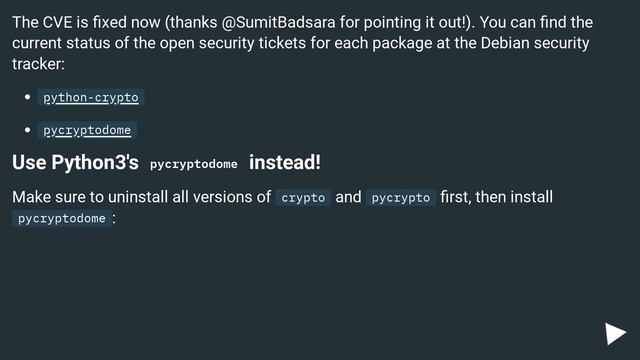Screen dimensions: 640x360
Task: Click the word 'and' between code snippets
Action: click(348, 197)
